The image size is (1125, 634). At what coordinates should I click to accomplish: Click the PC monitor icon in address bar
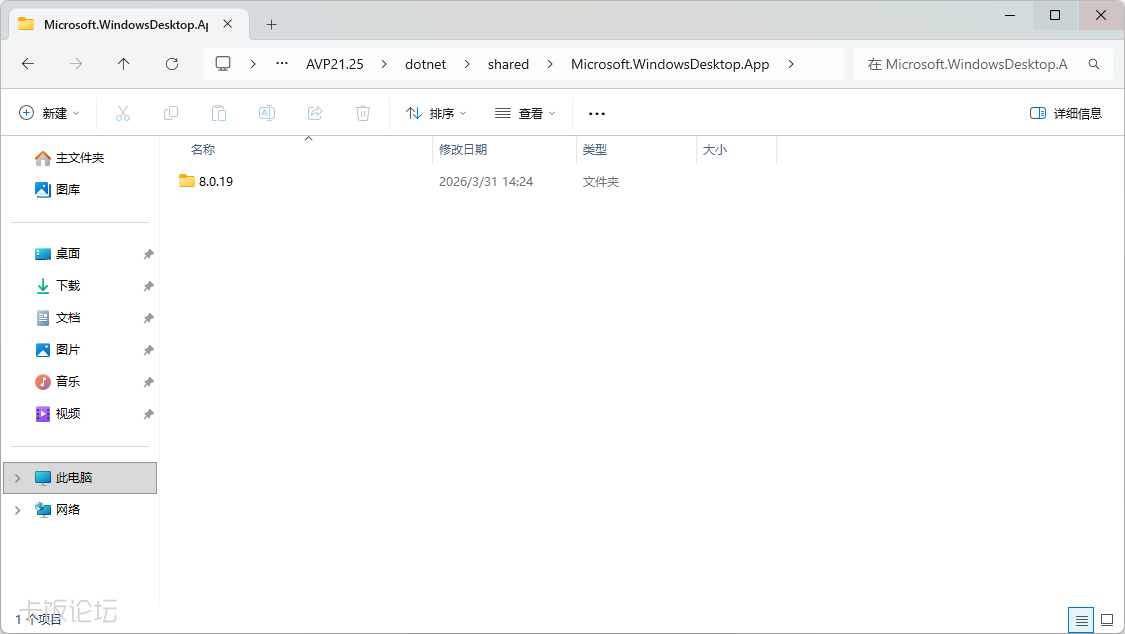[223, 64]
